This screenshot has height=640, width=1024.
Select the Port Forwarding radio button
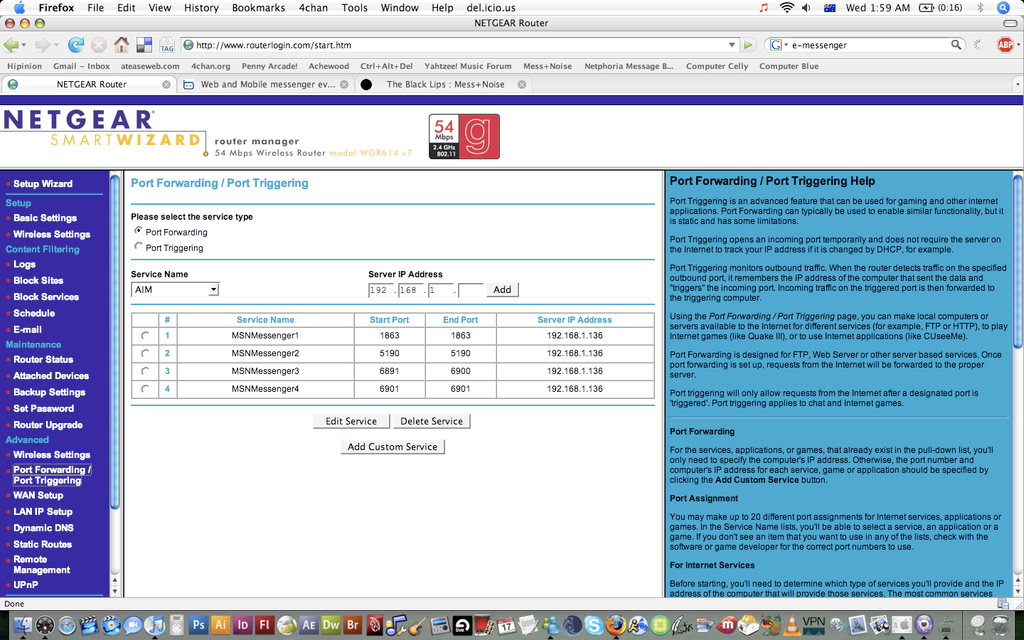pos(138,231)
